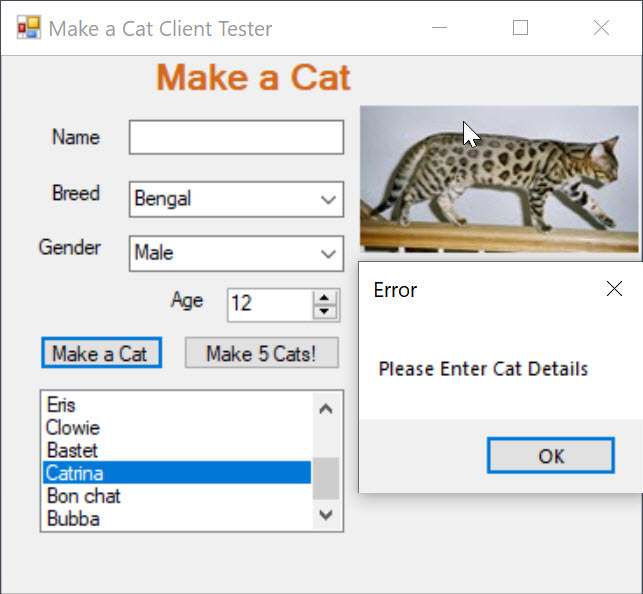
Task: Click the list scrollbar down arrow
Action: (326, 514)
